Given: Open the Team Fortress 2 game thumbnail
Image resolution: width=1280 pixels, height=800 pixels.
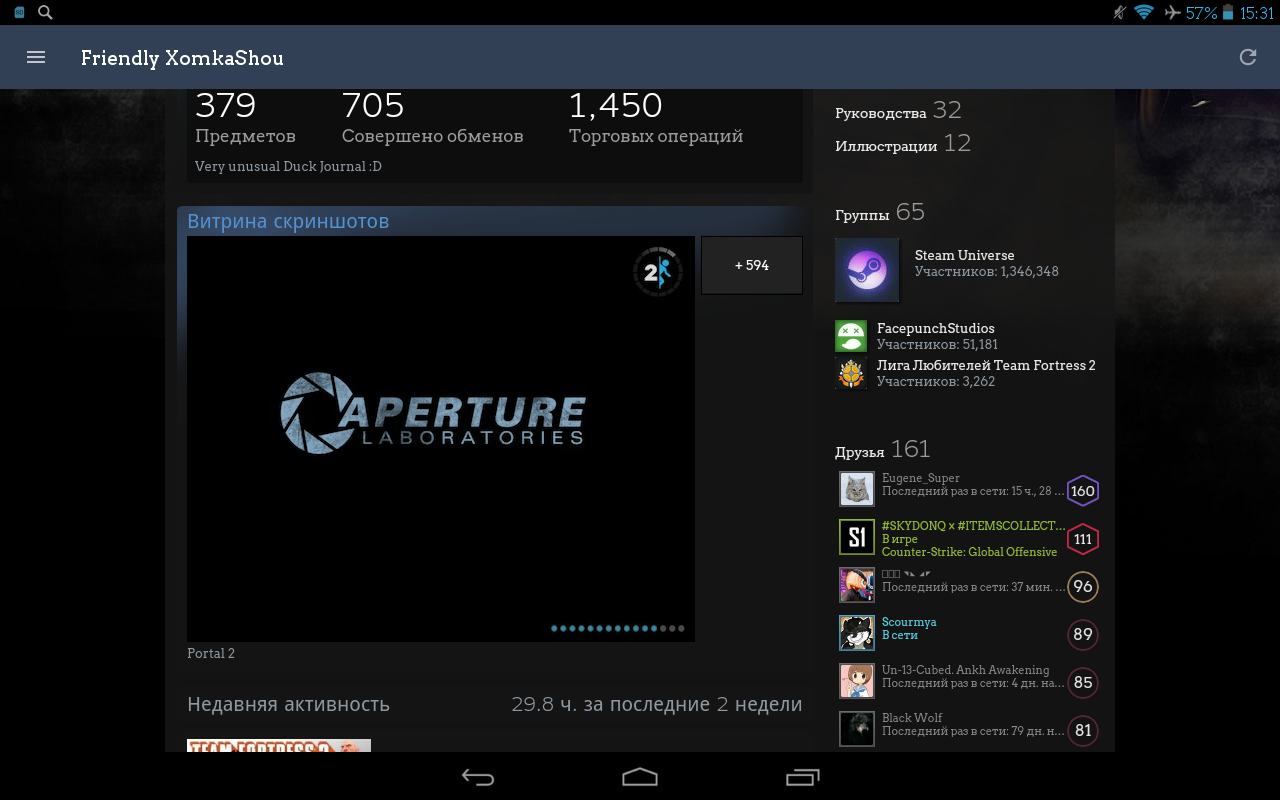Looking at the screenshot, I should (x=279, y=746).
